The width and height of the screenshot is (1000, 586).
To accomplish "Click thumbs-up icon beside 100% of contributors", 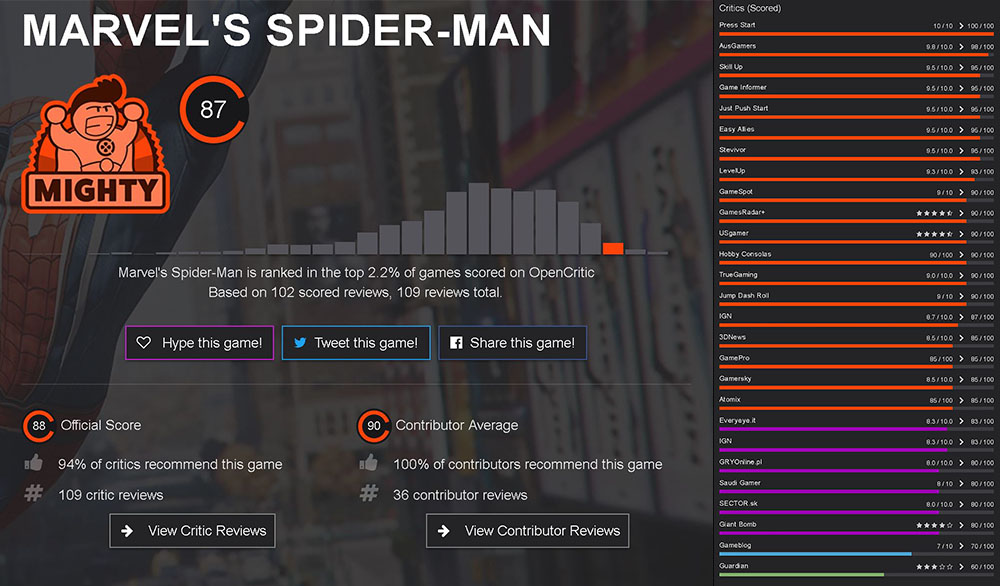I will pos(369,464).
